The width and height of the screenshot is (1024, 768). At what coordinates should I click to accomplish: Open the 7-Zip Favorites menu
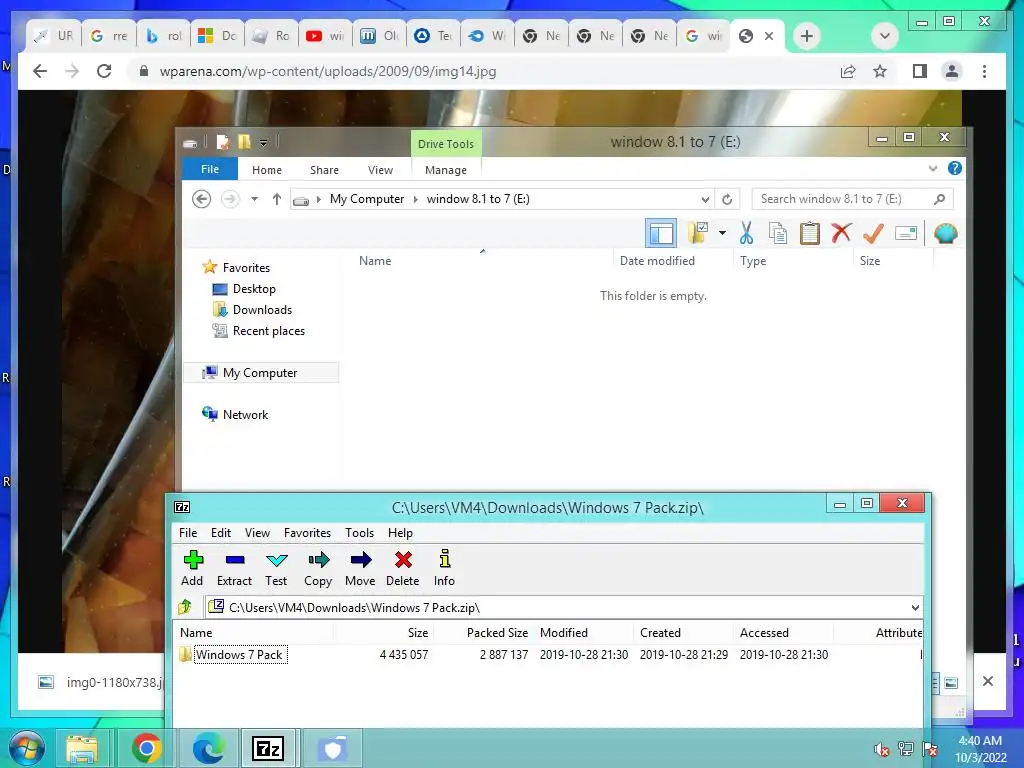click(308, 533)
